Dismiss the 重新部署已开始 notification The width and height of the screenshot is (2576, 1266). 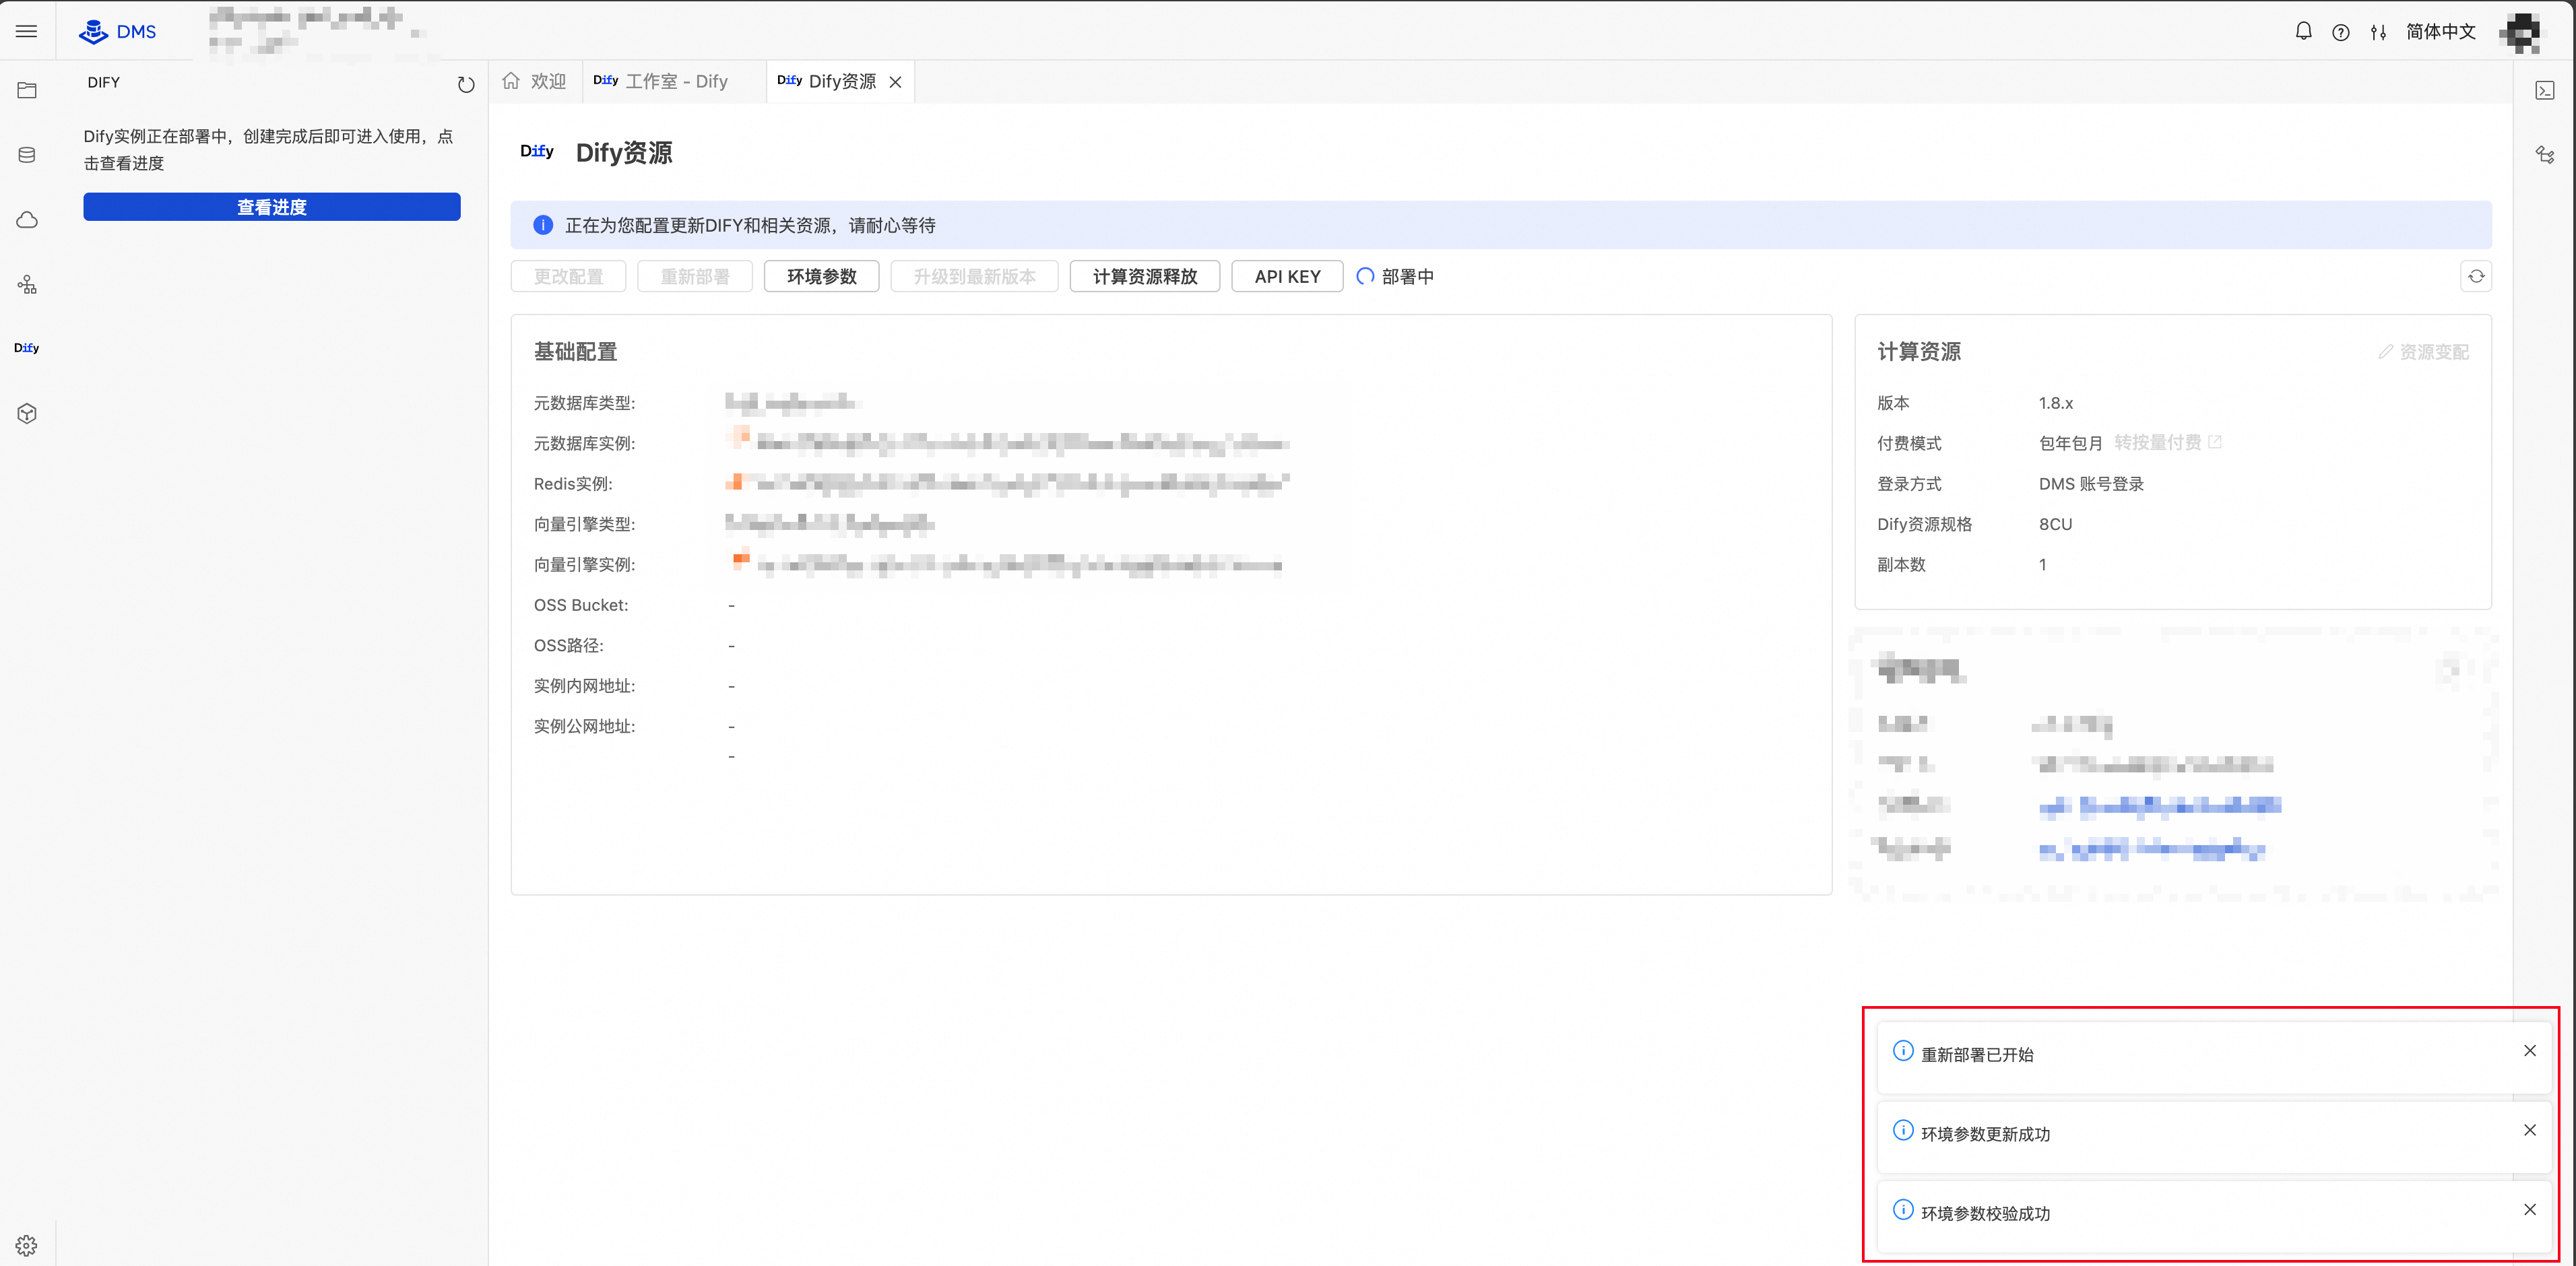tap(2530, 1050)
